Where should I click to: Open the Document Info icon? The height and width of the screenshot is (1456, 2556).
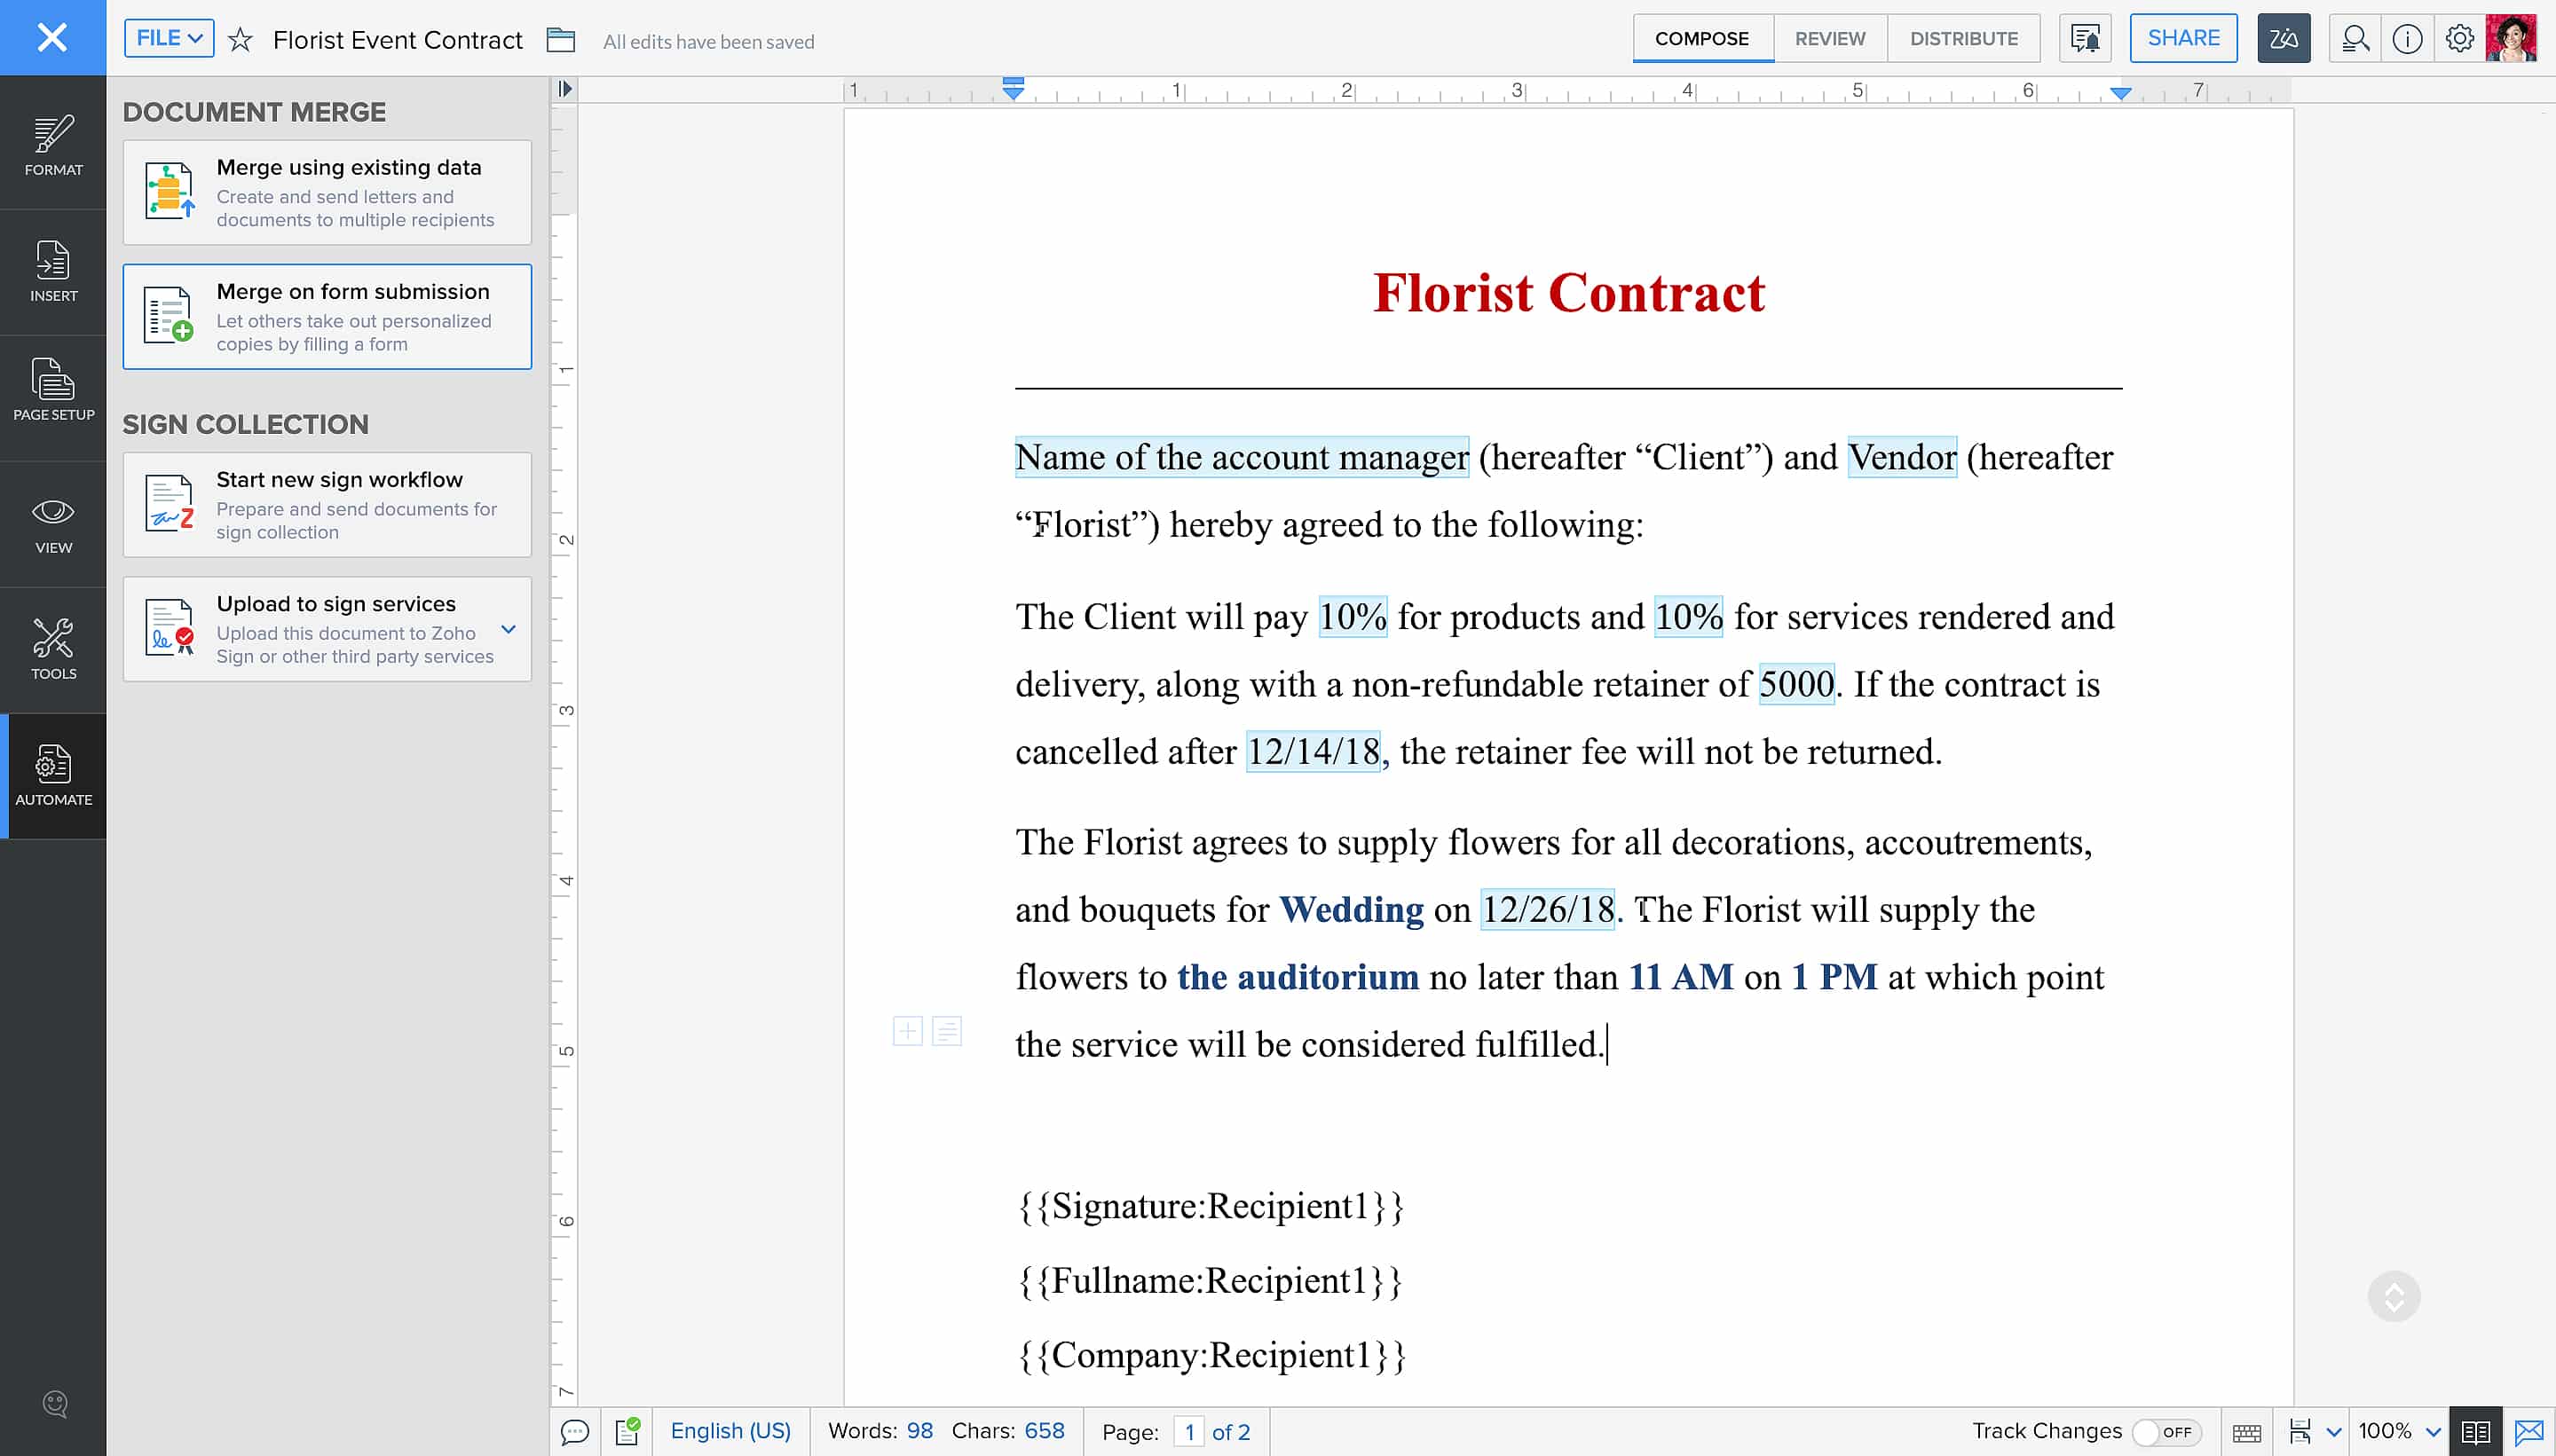[x=2408, y=38]
